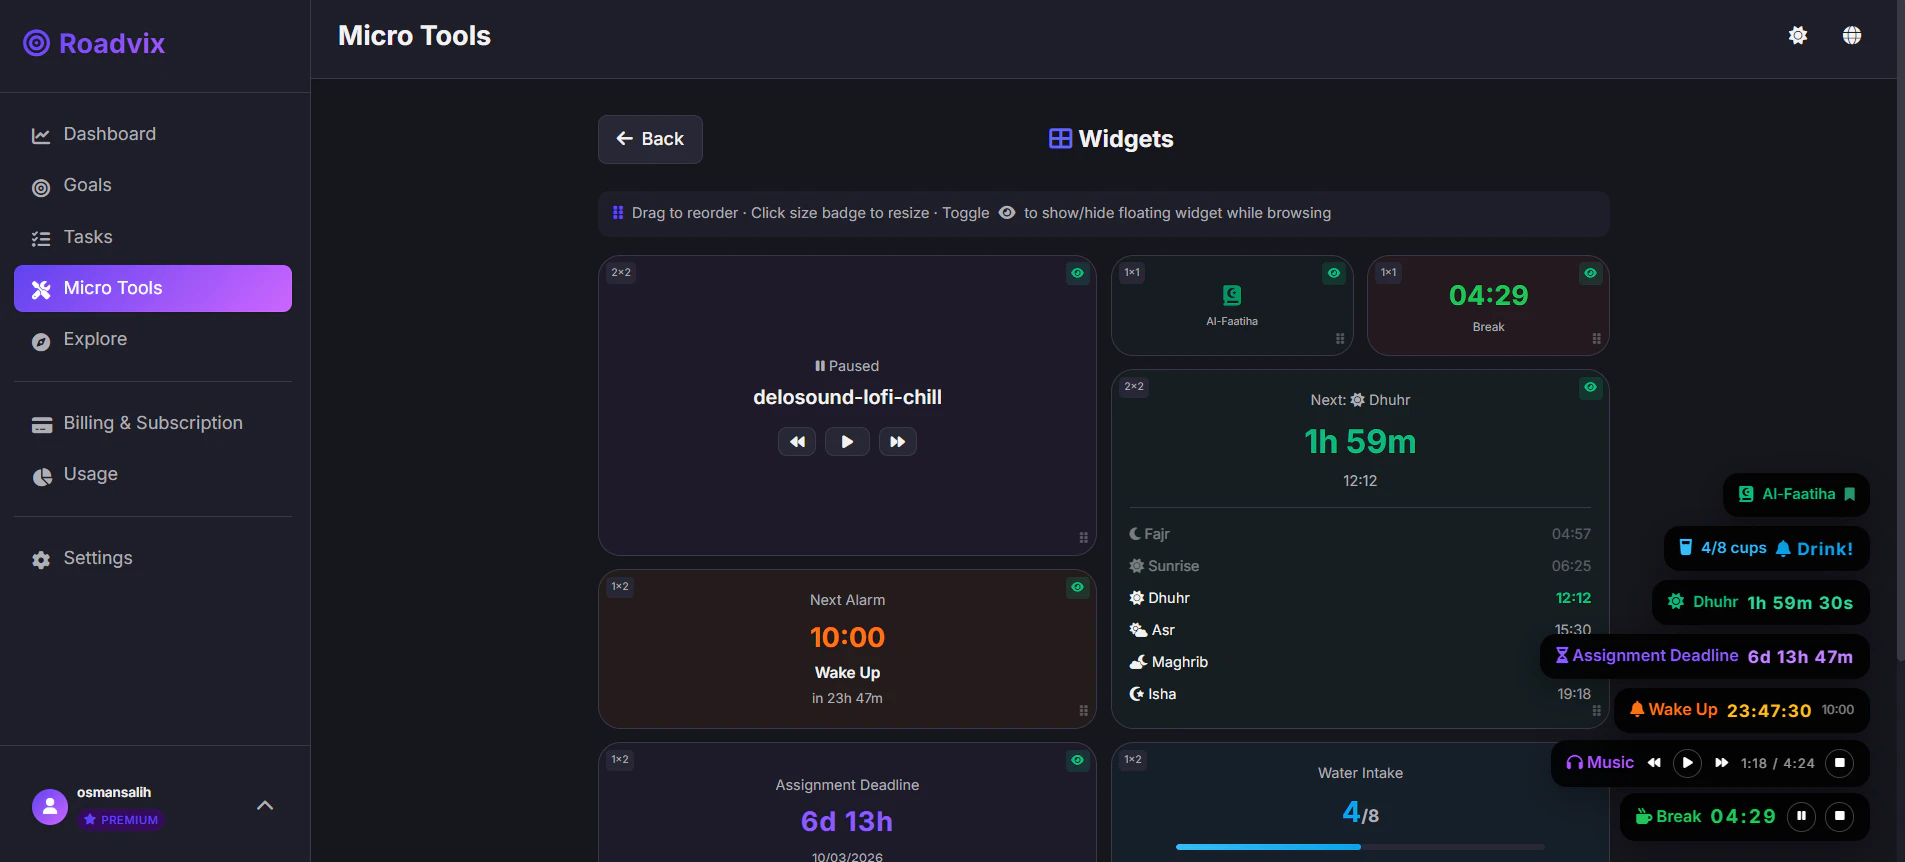Select the Sunrise row

1360,566
